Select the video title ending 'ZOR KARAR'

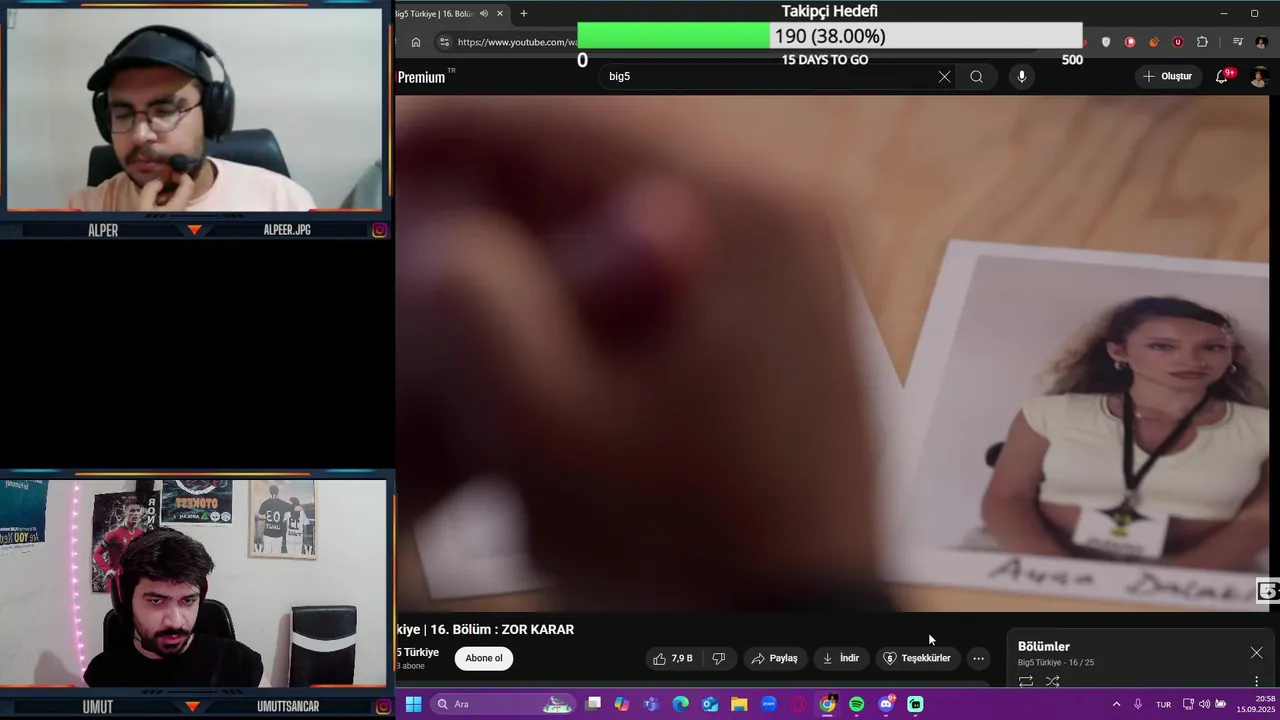(x=485, y=630)
